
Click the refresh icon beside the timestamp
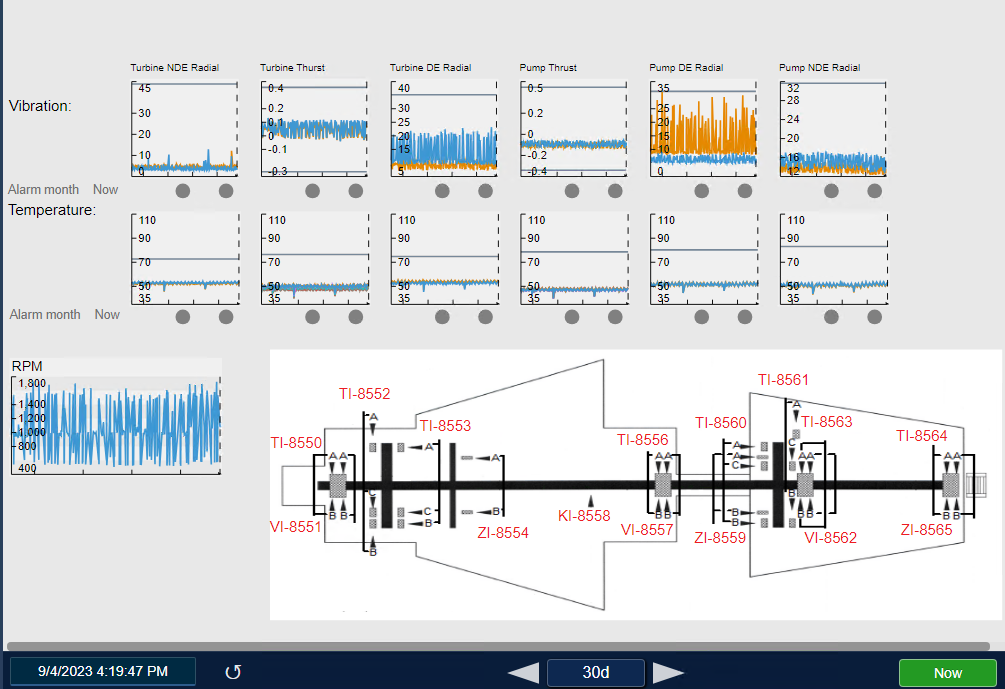(232, 672)
